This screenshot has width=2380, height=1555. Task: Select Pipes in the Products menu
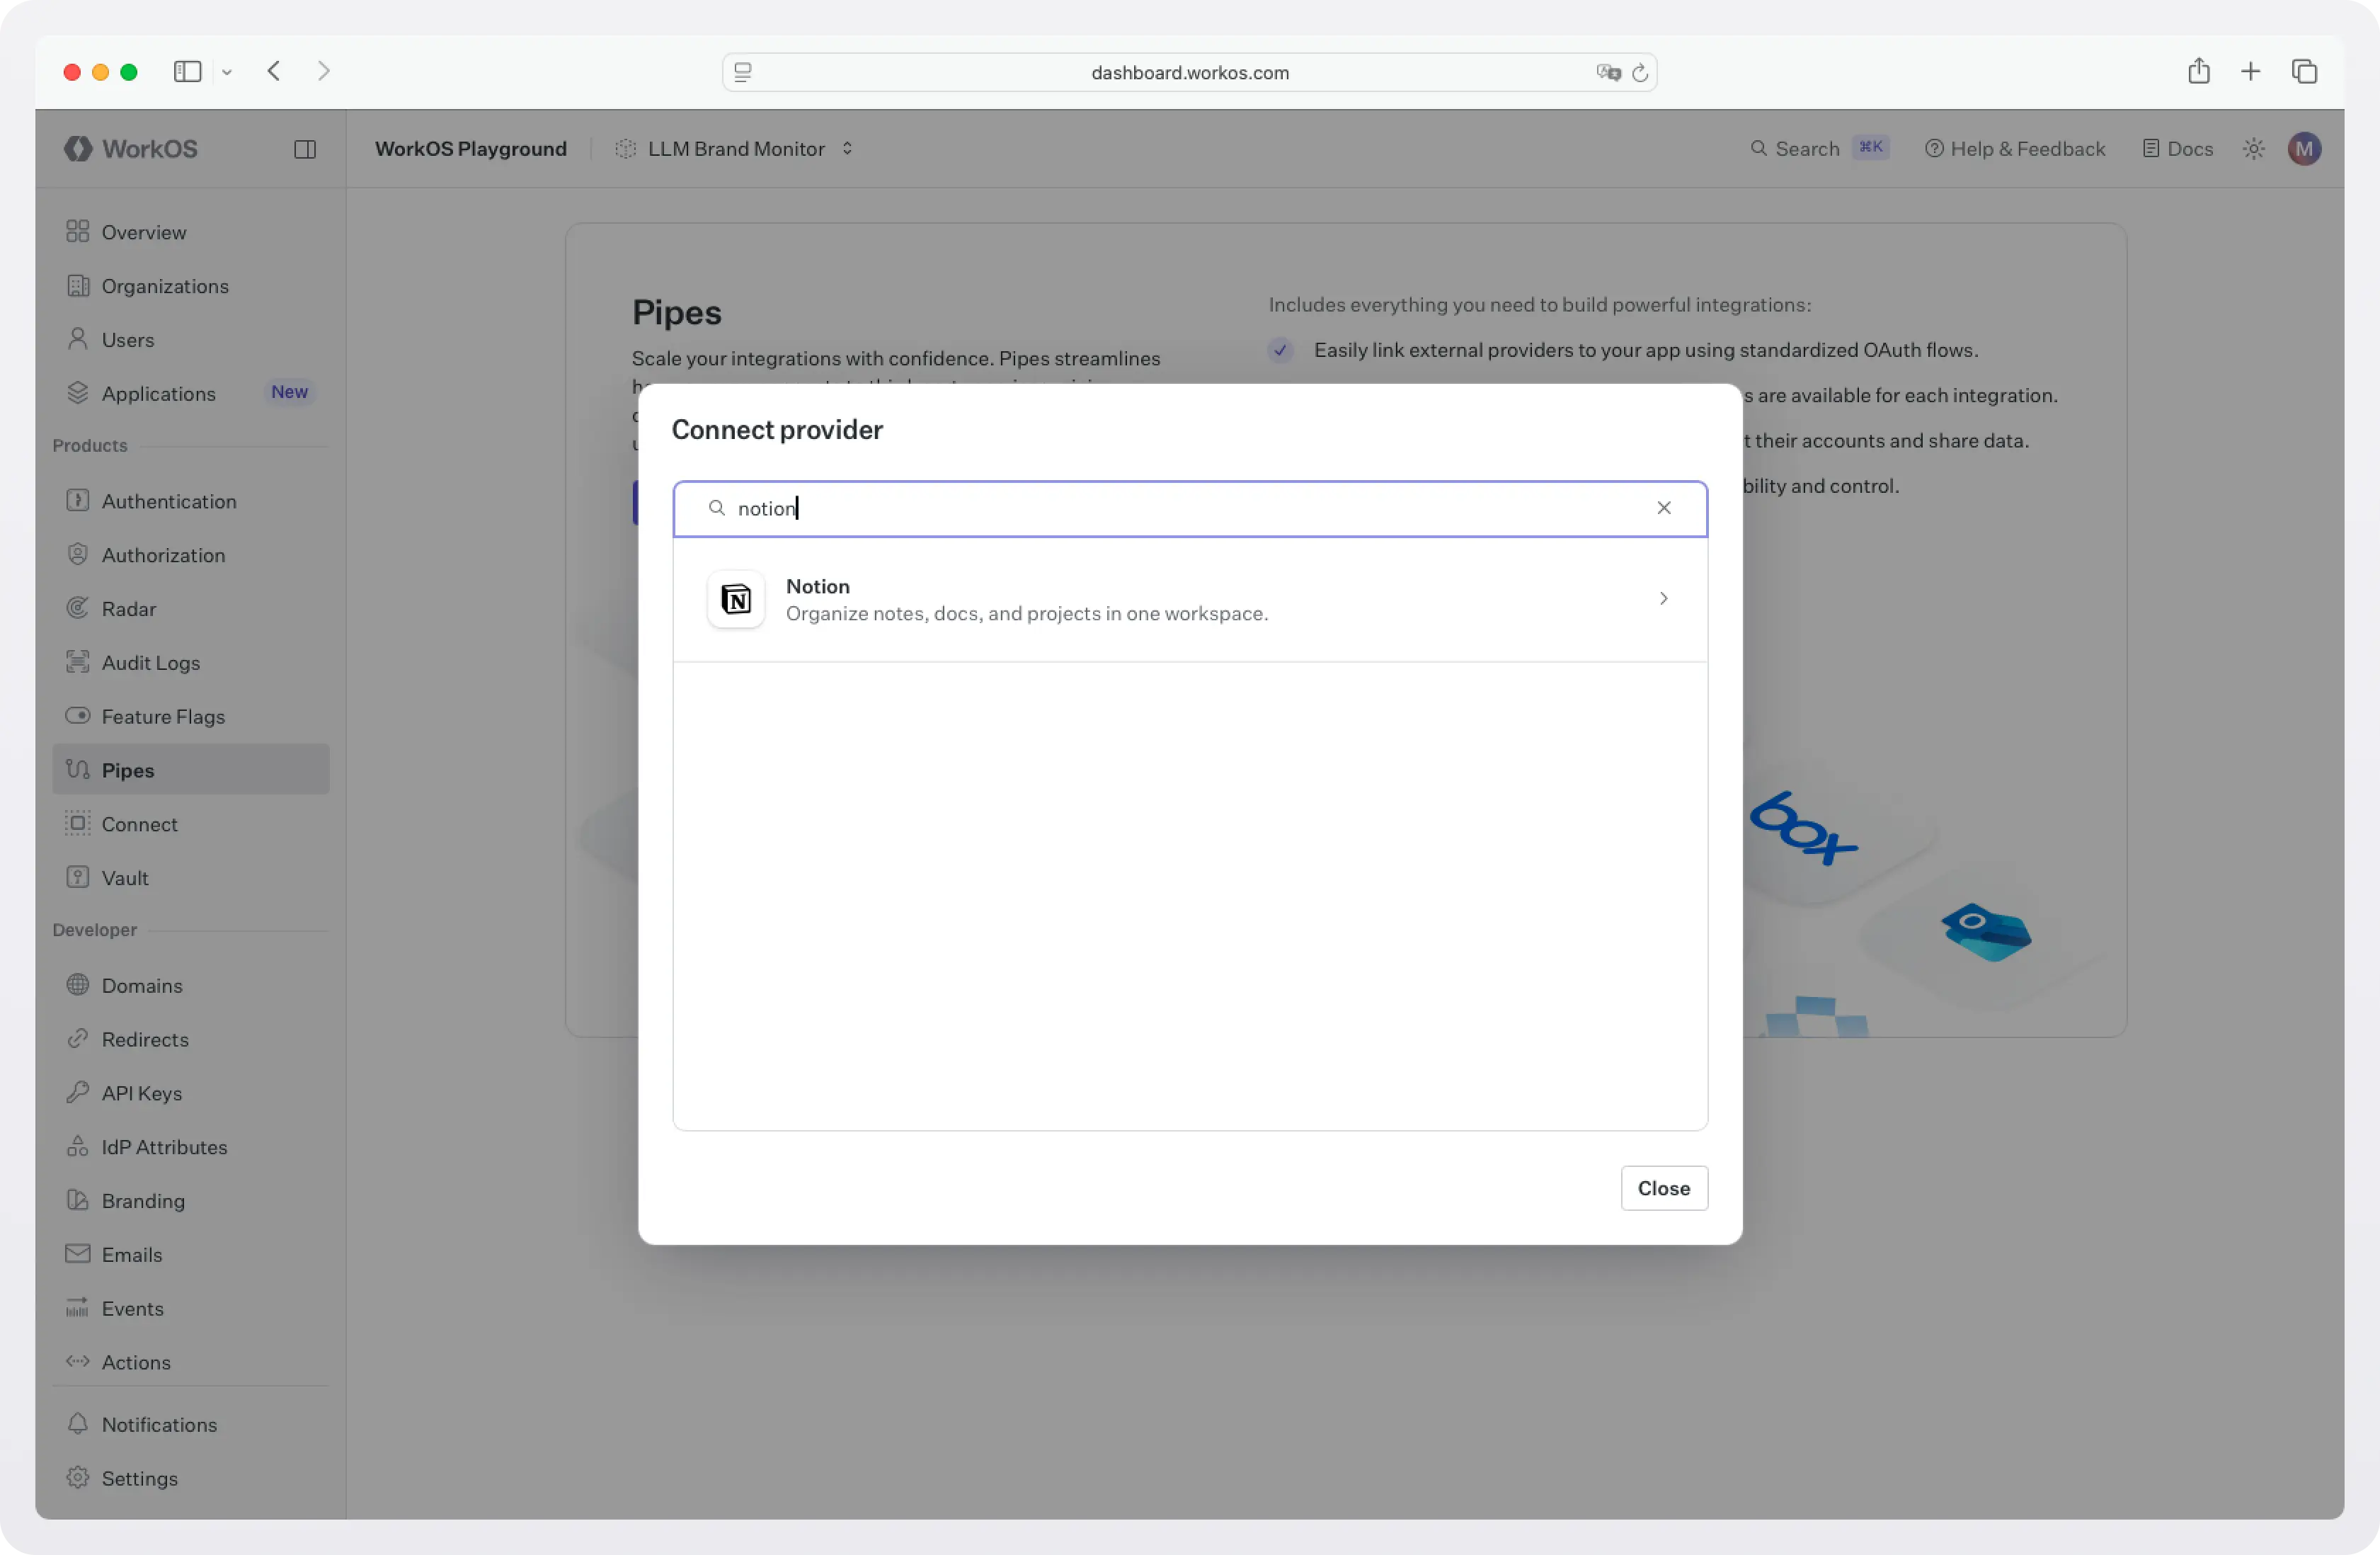(128, 769)
